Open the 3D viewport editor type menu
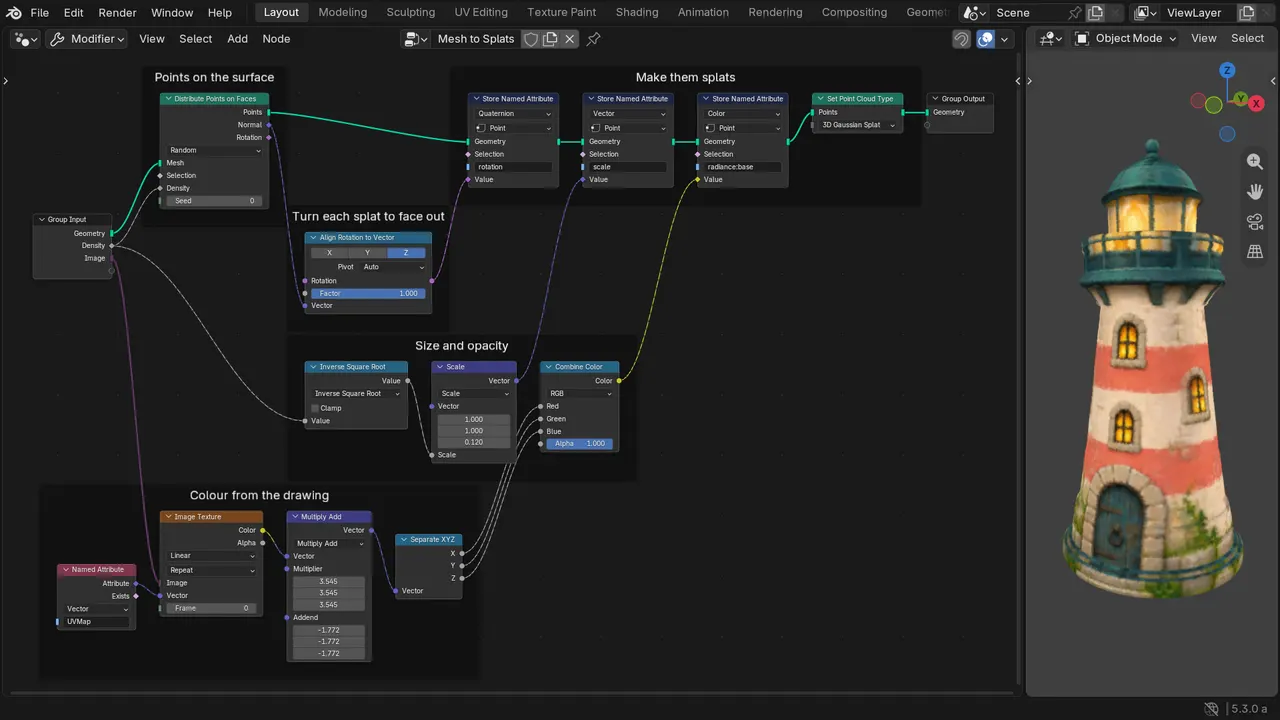This screenshot has height=720, width=1280. 1051,38
